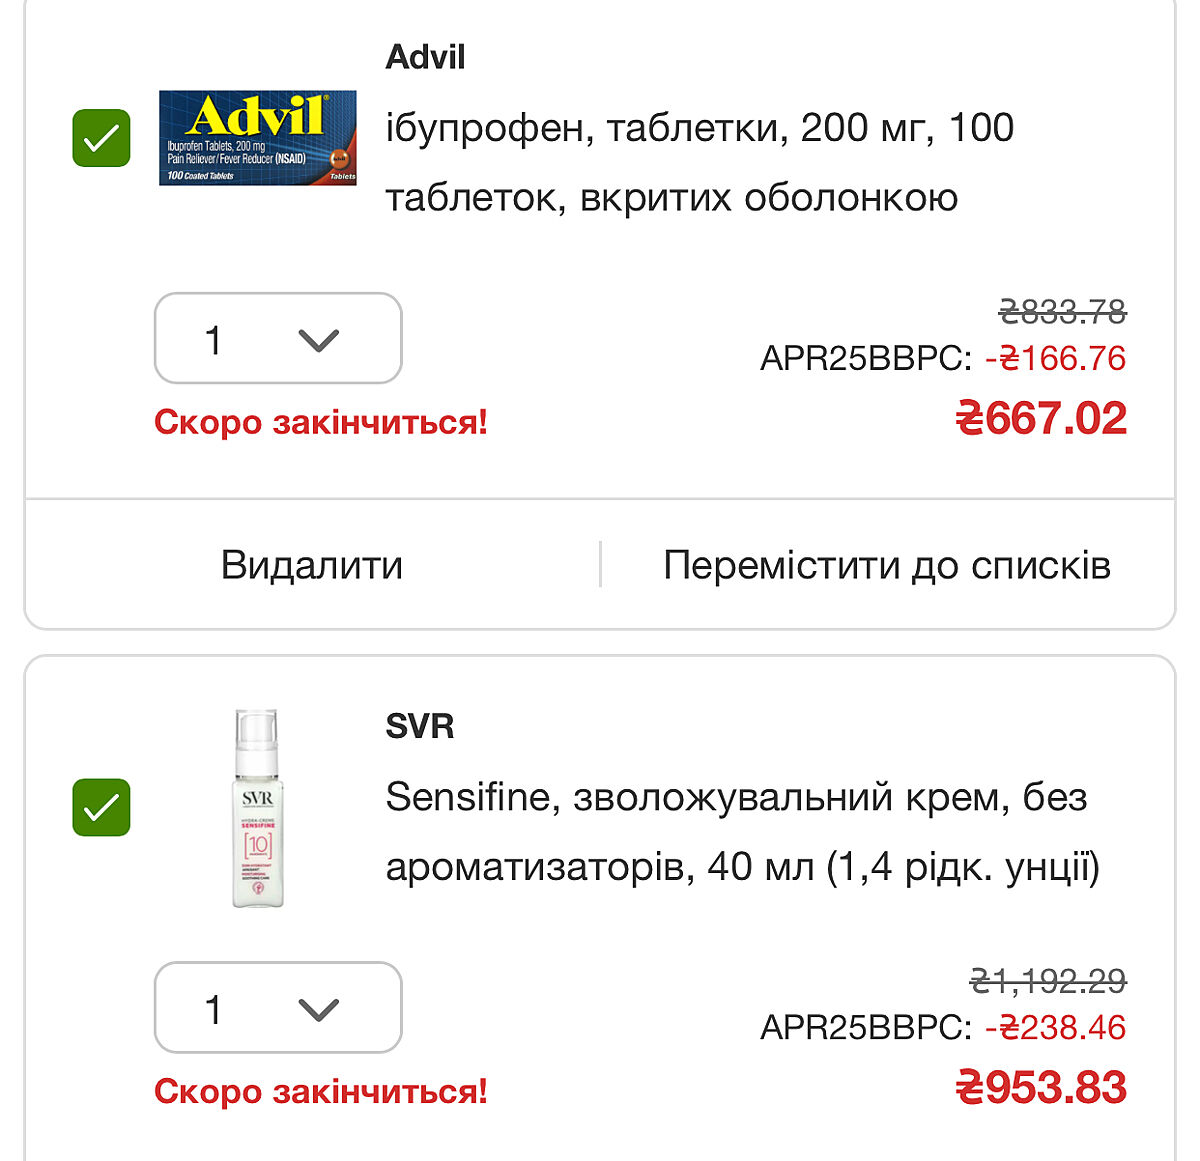Open the Sensifine зволожувальний крем product title
Viewport: 1200px width, 1161px height.
point(741,831)
